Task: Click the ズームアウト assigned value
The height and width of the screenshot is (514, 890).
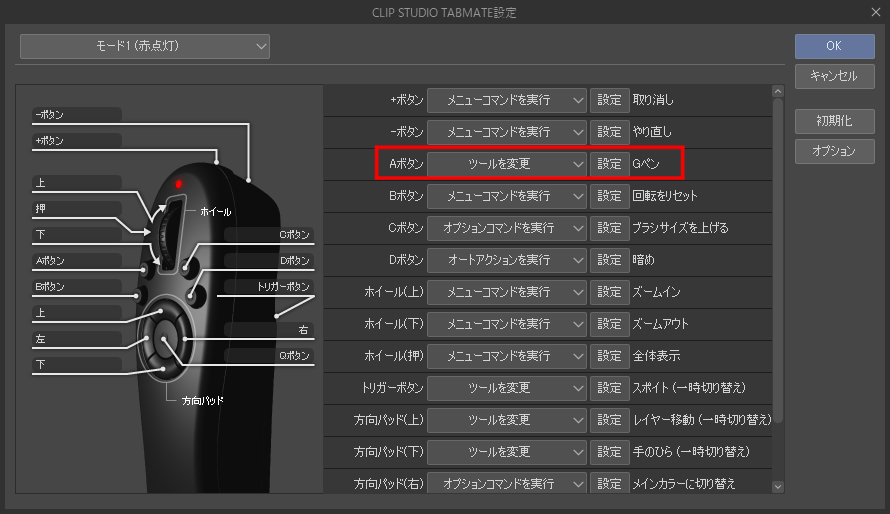Action: coord(660,324)
